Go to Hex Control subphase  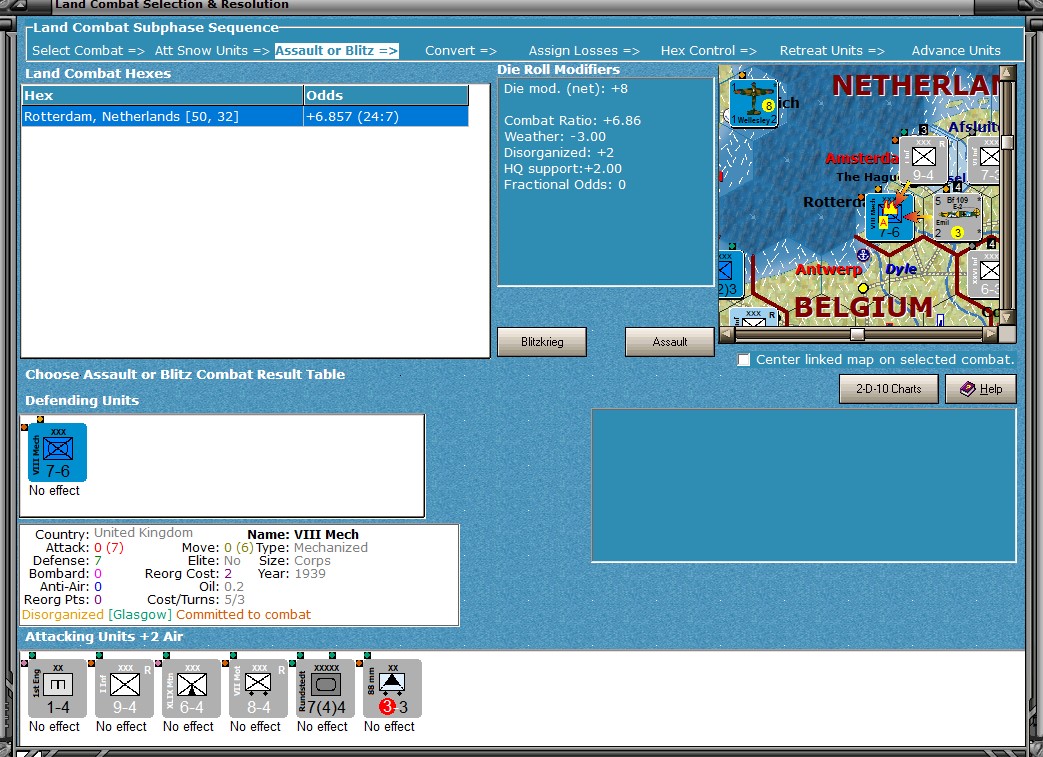708,51
